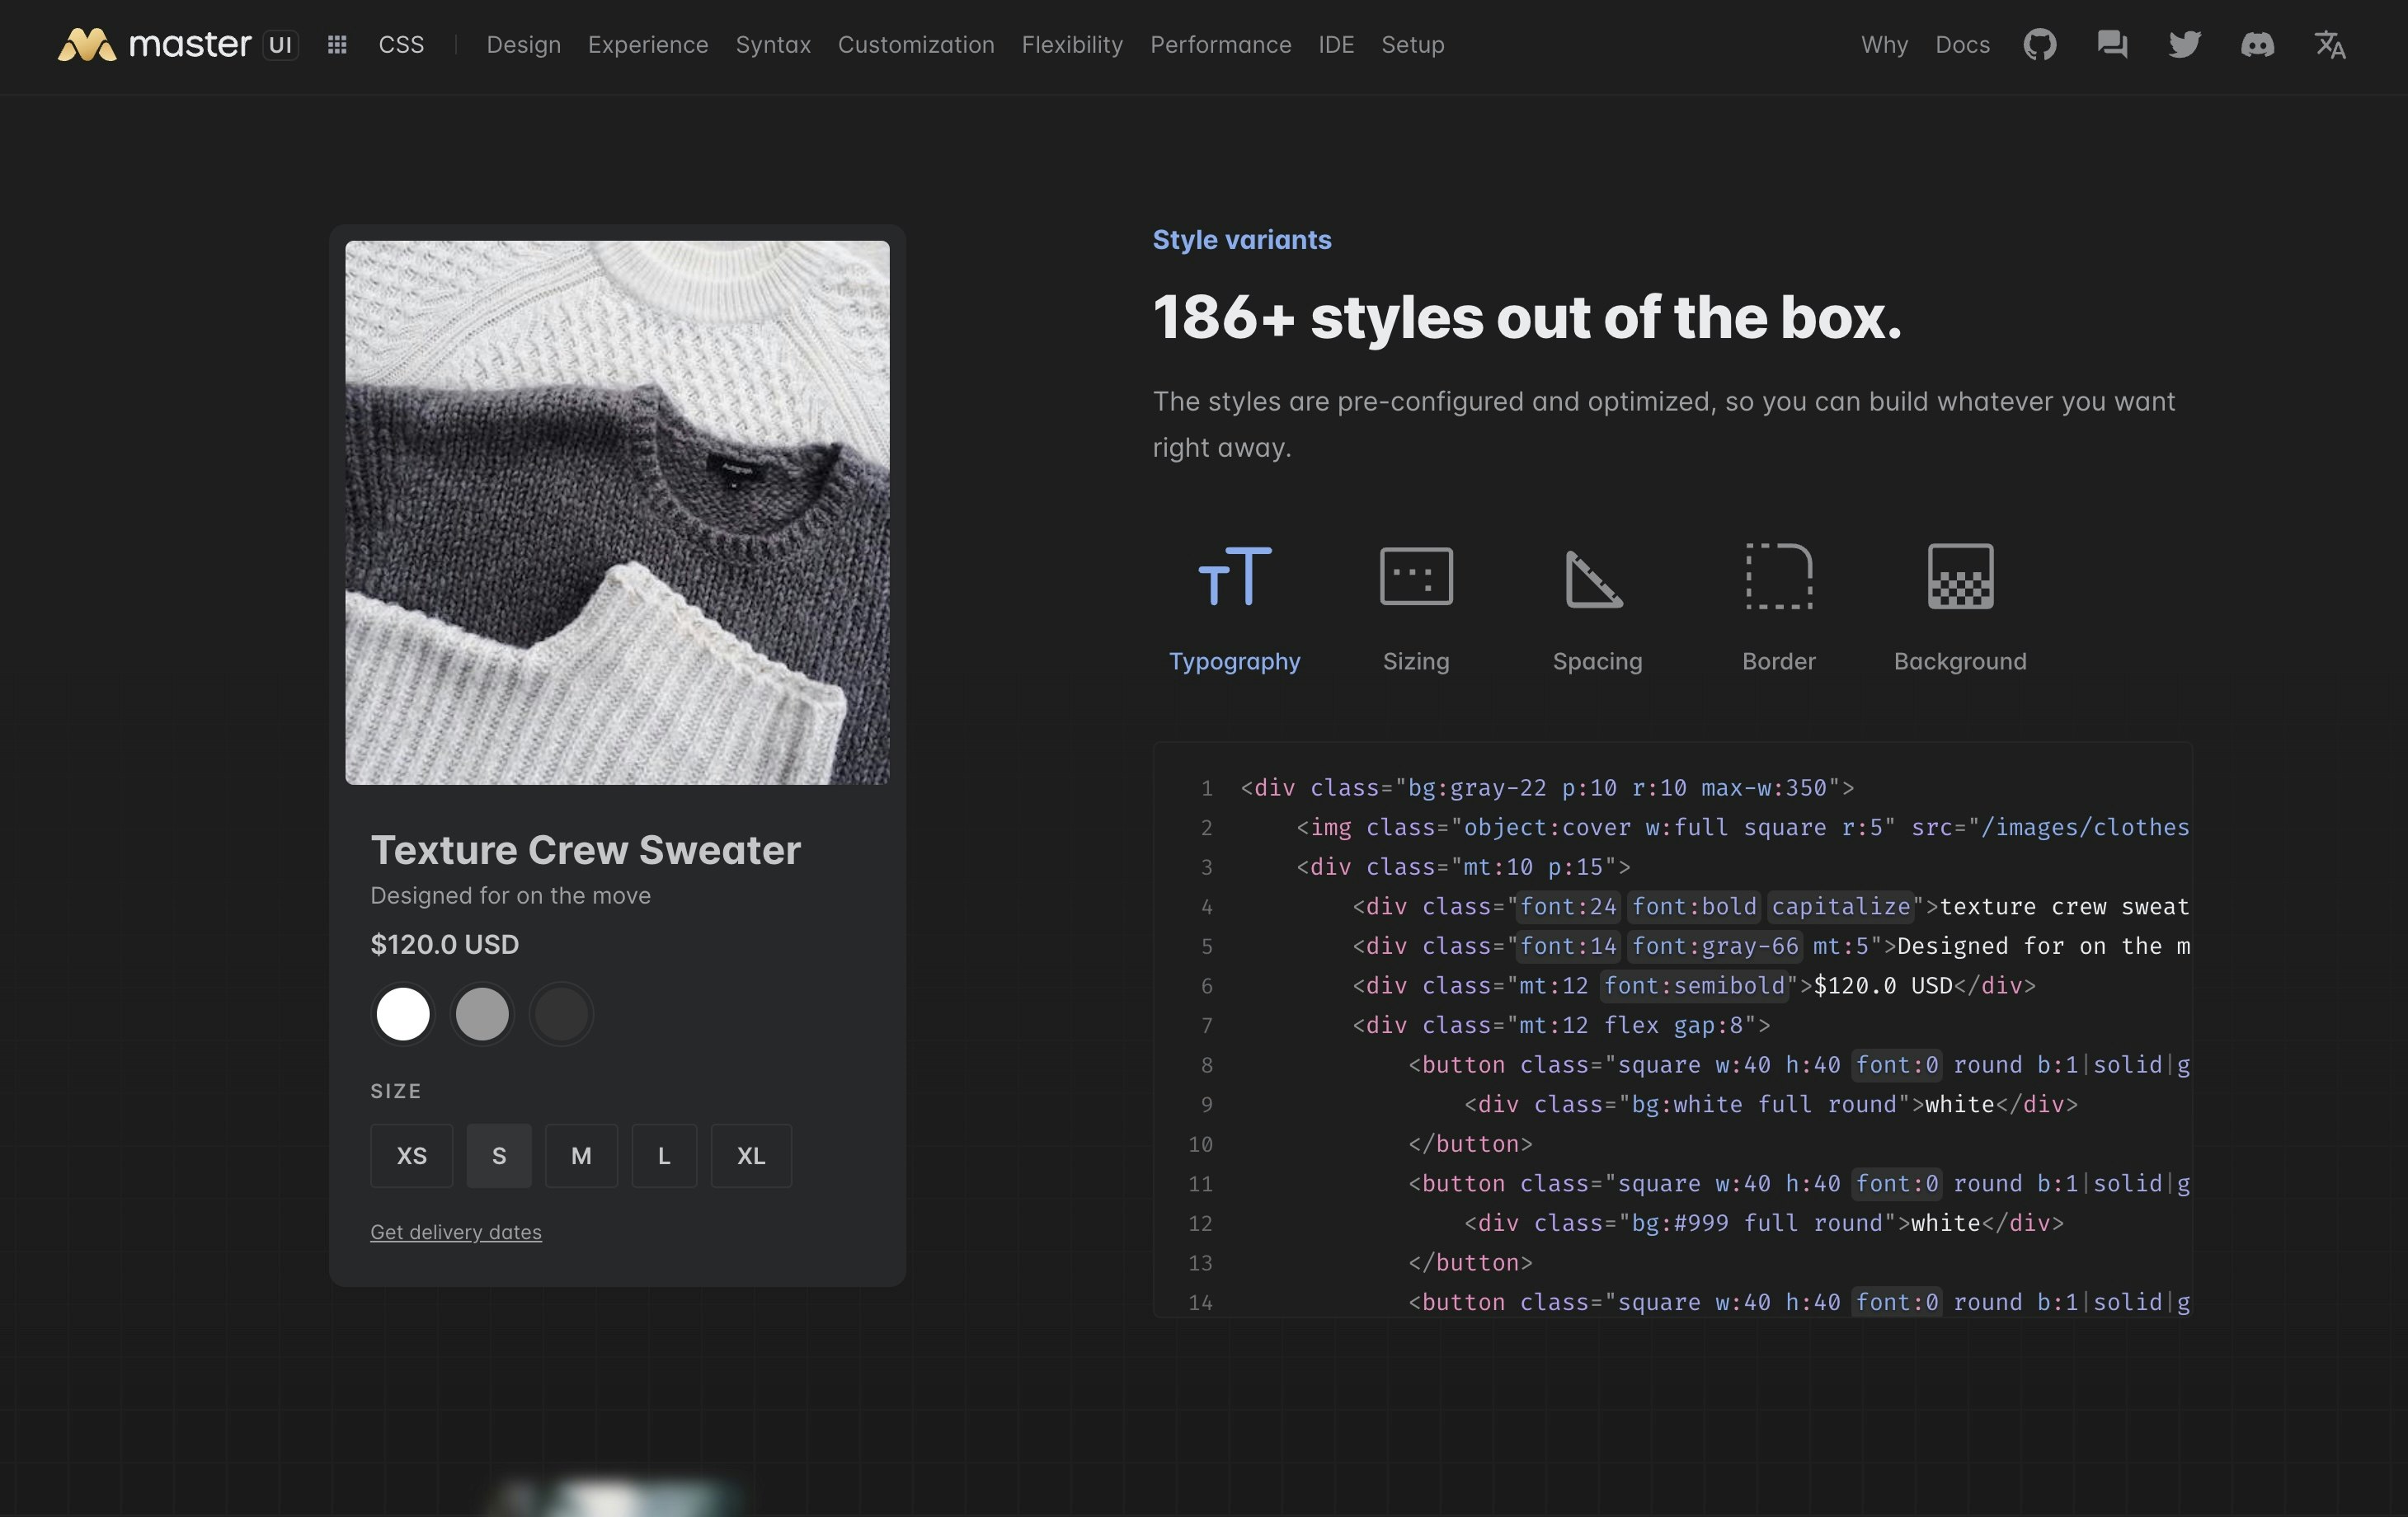
Task: Click font:bold highlighted class in code
Action: [x=1694, y=906]
